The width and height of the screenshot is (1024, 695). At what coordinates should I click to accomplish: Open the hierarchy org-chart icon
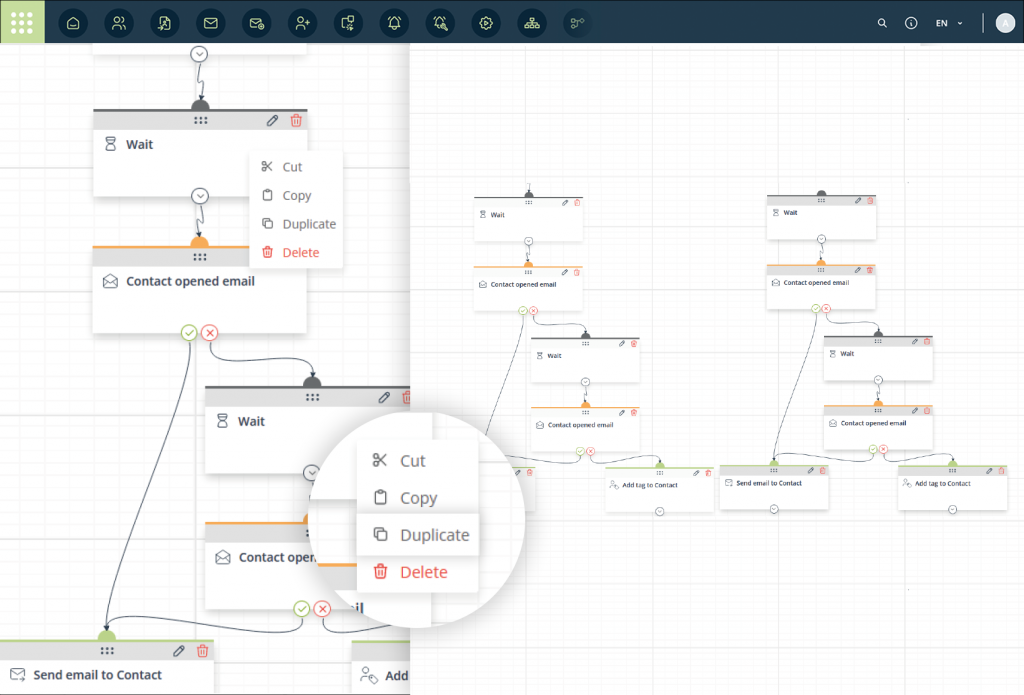click(532, 23)
